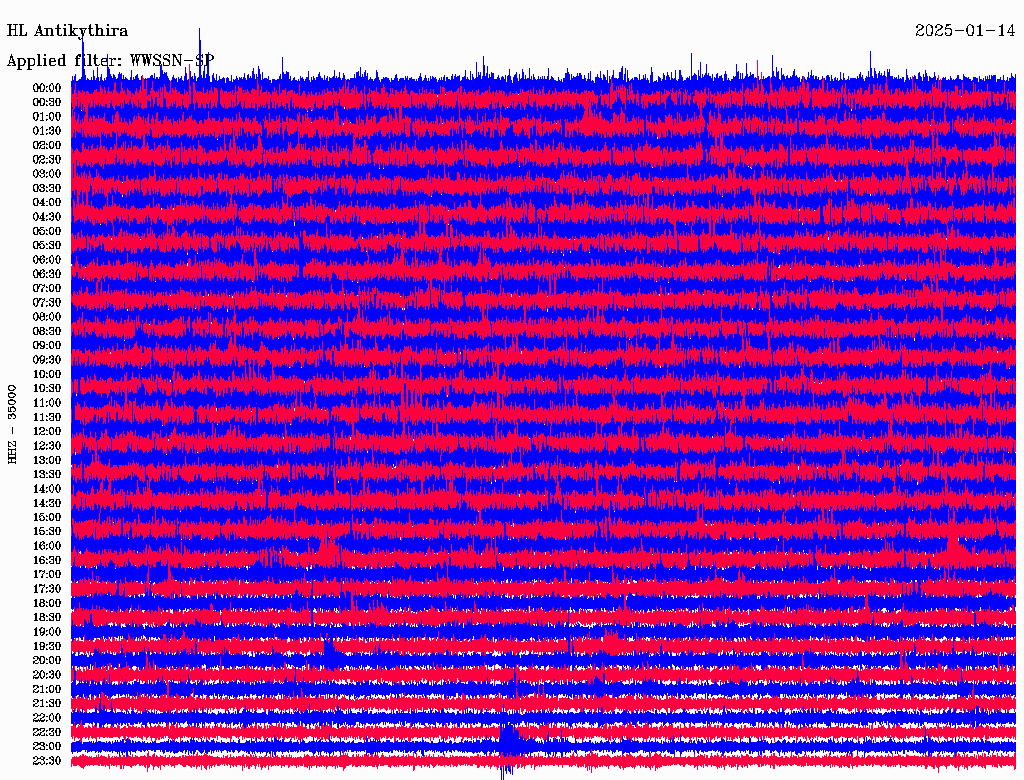Select the 23:30 time label

(x=47, y=761)
